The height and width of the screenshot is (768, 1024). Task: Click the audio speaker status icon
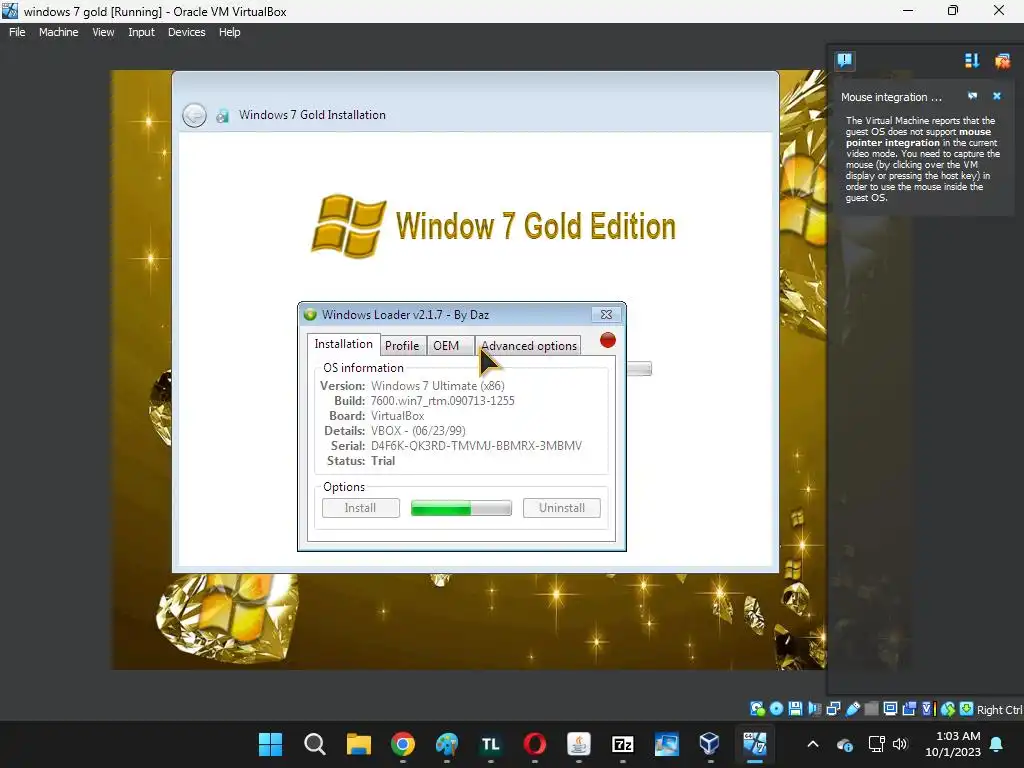[814, 709]
